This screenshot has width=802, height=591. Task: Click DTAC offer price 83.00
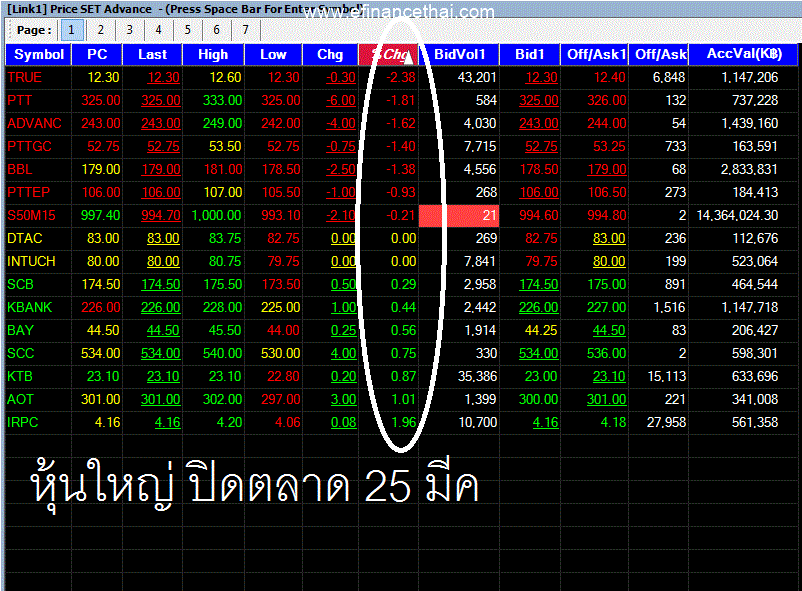[609, 238]
